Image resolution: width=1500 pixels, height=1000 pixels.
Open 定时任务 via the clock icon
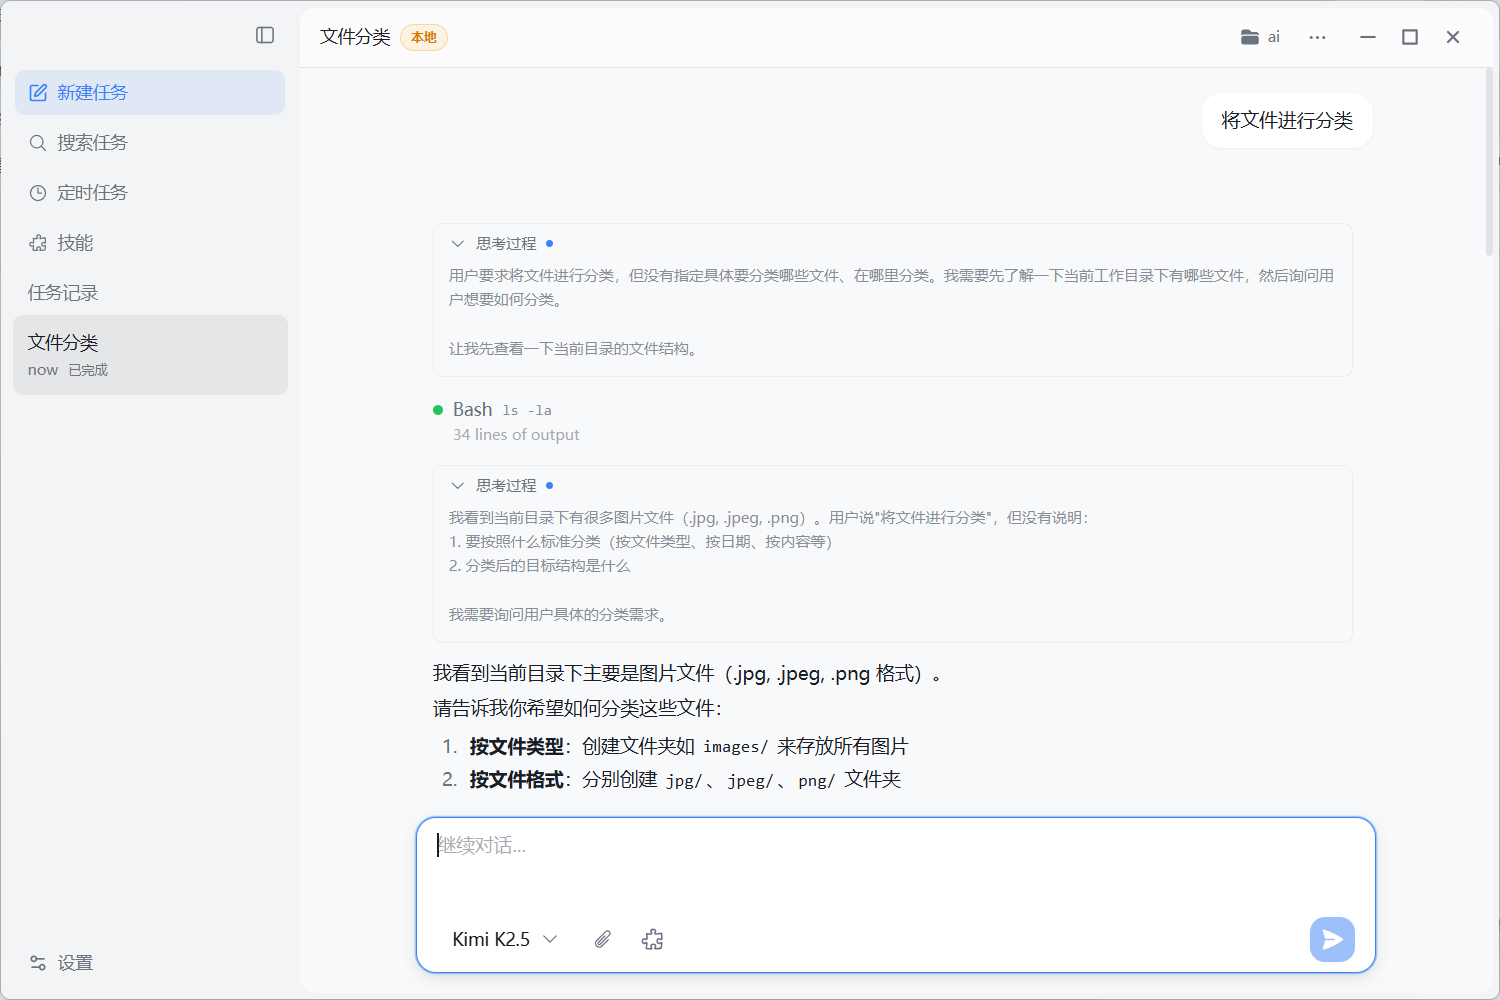[x=38, y=192]
